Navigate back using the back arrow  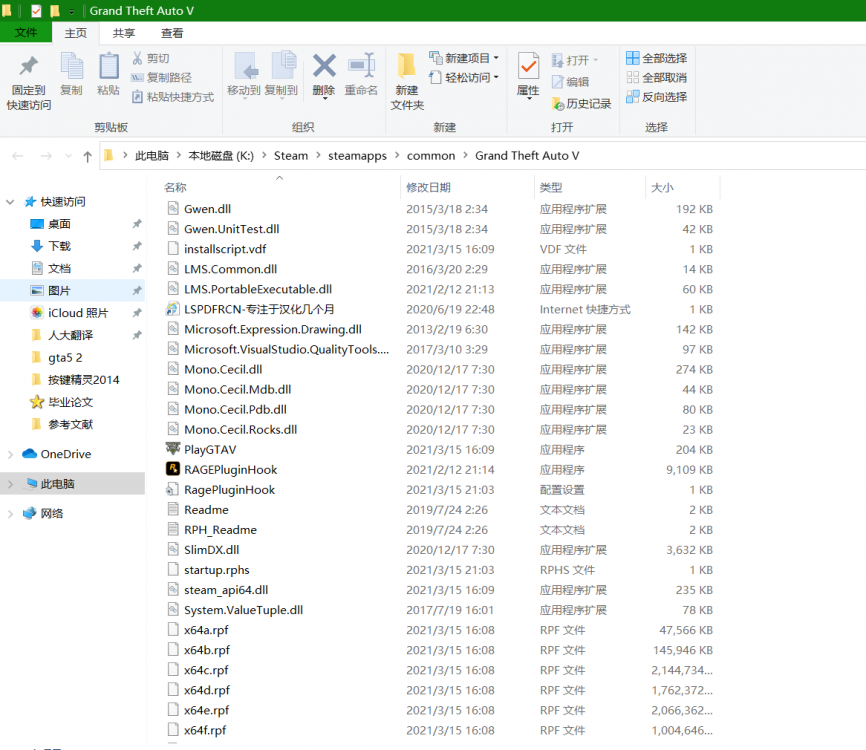coord(17,155)
